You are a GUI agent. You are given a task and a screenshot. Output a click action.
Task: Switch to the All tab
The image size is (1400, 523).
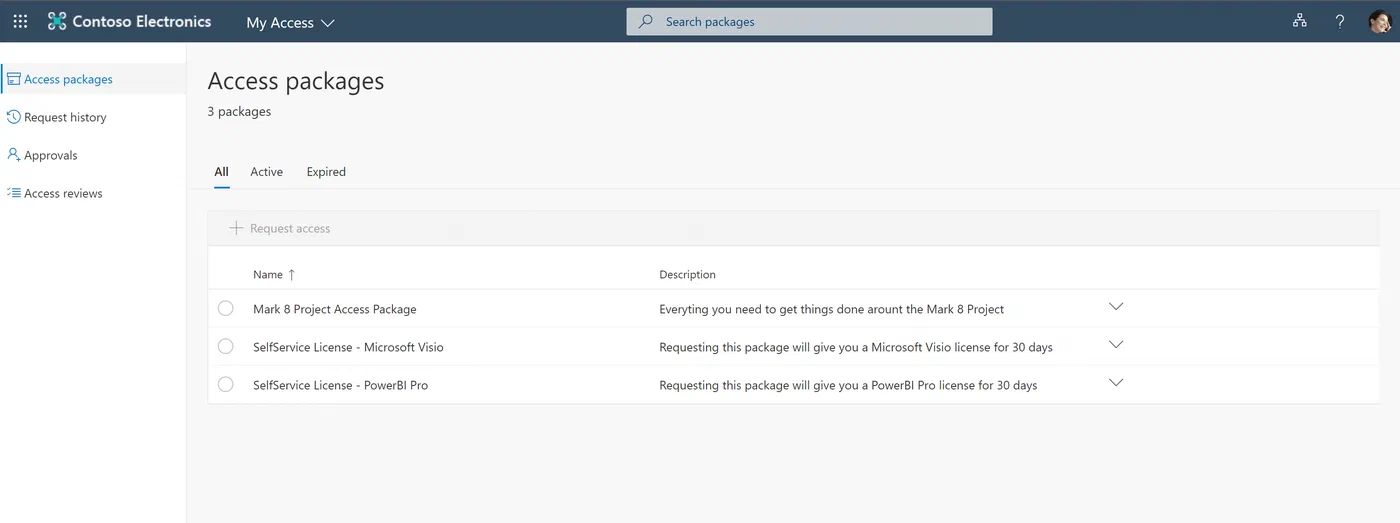tap(222, 172)
